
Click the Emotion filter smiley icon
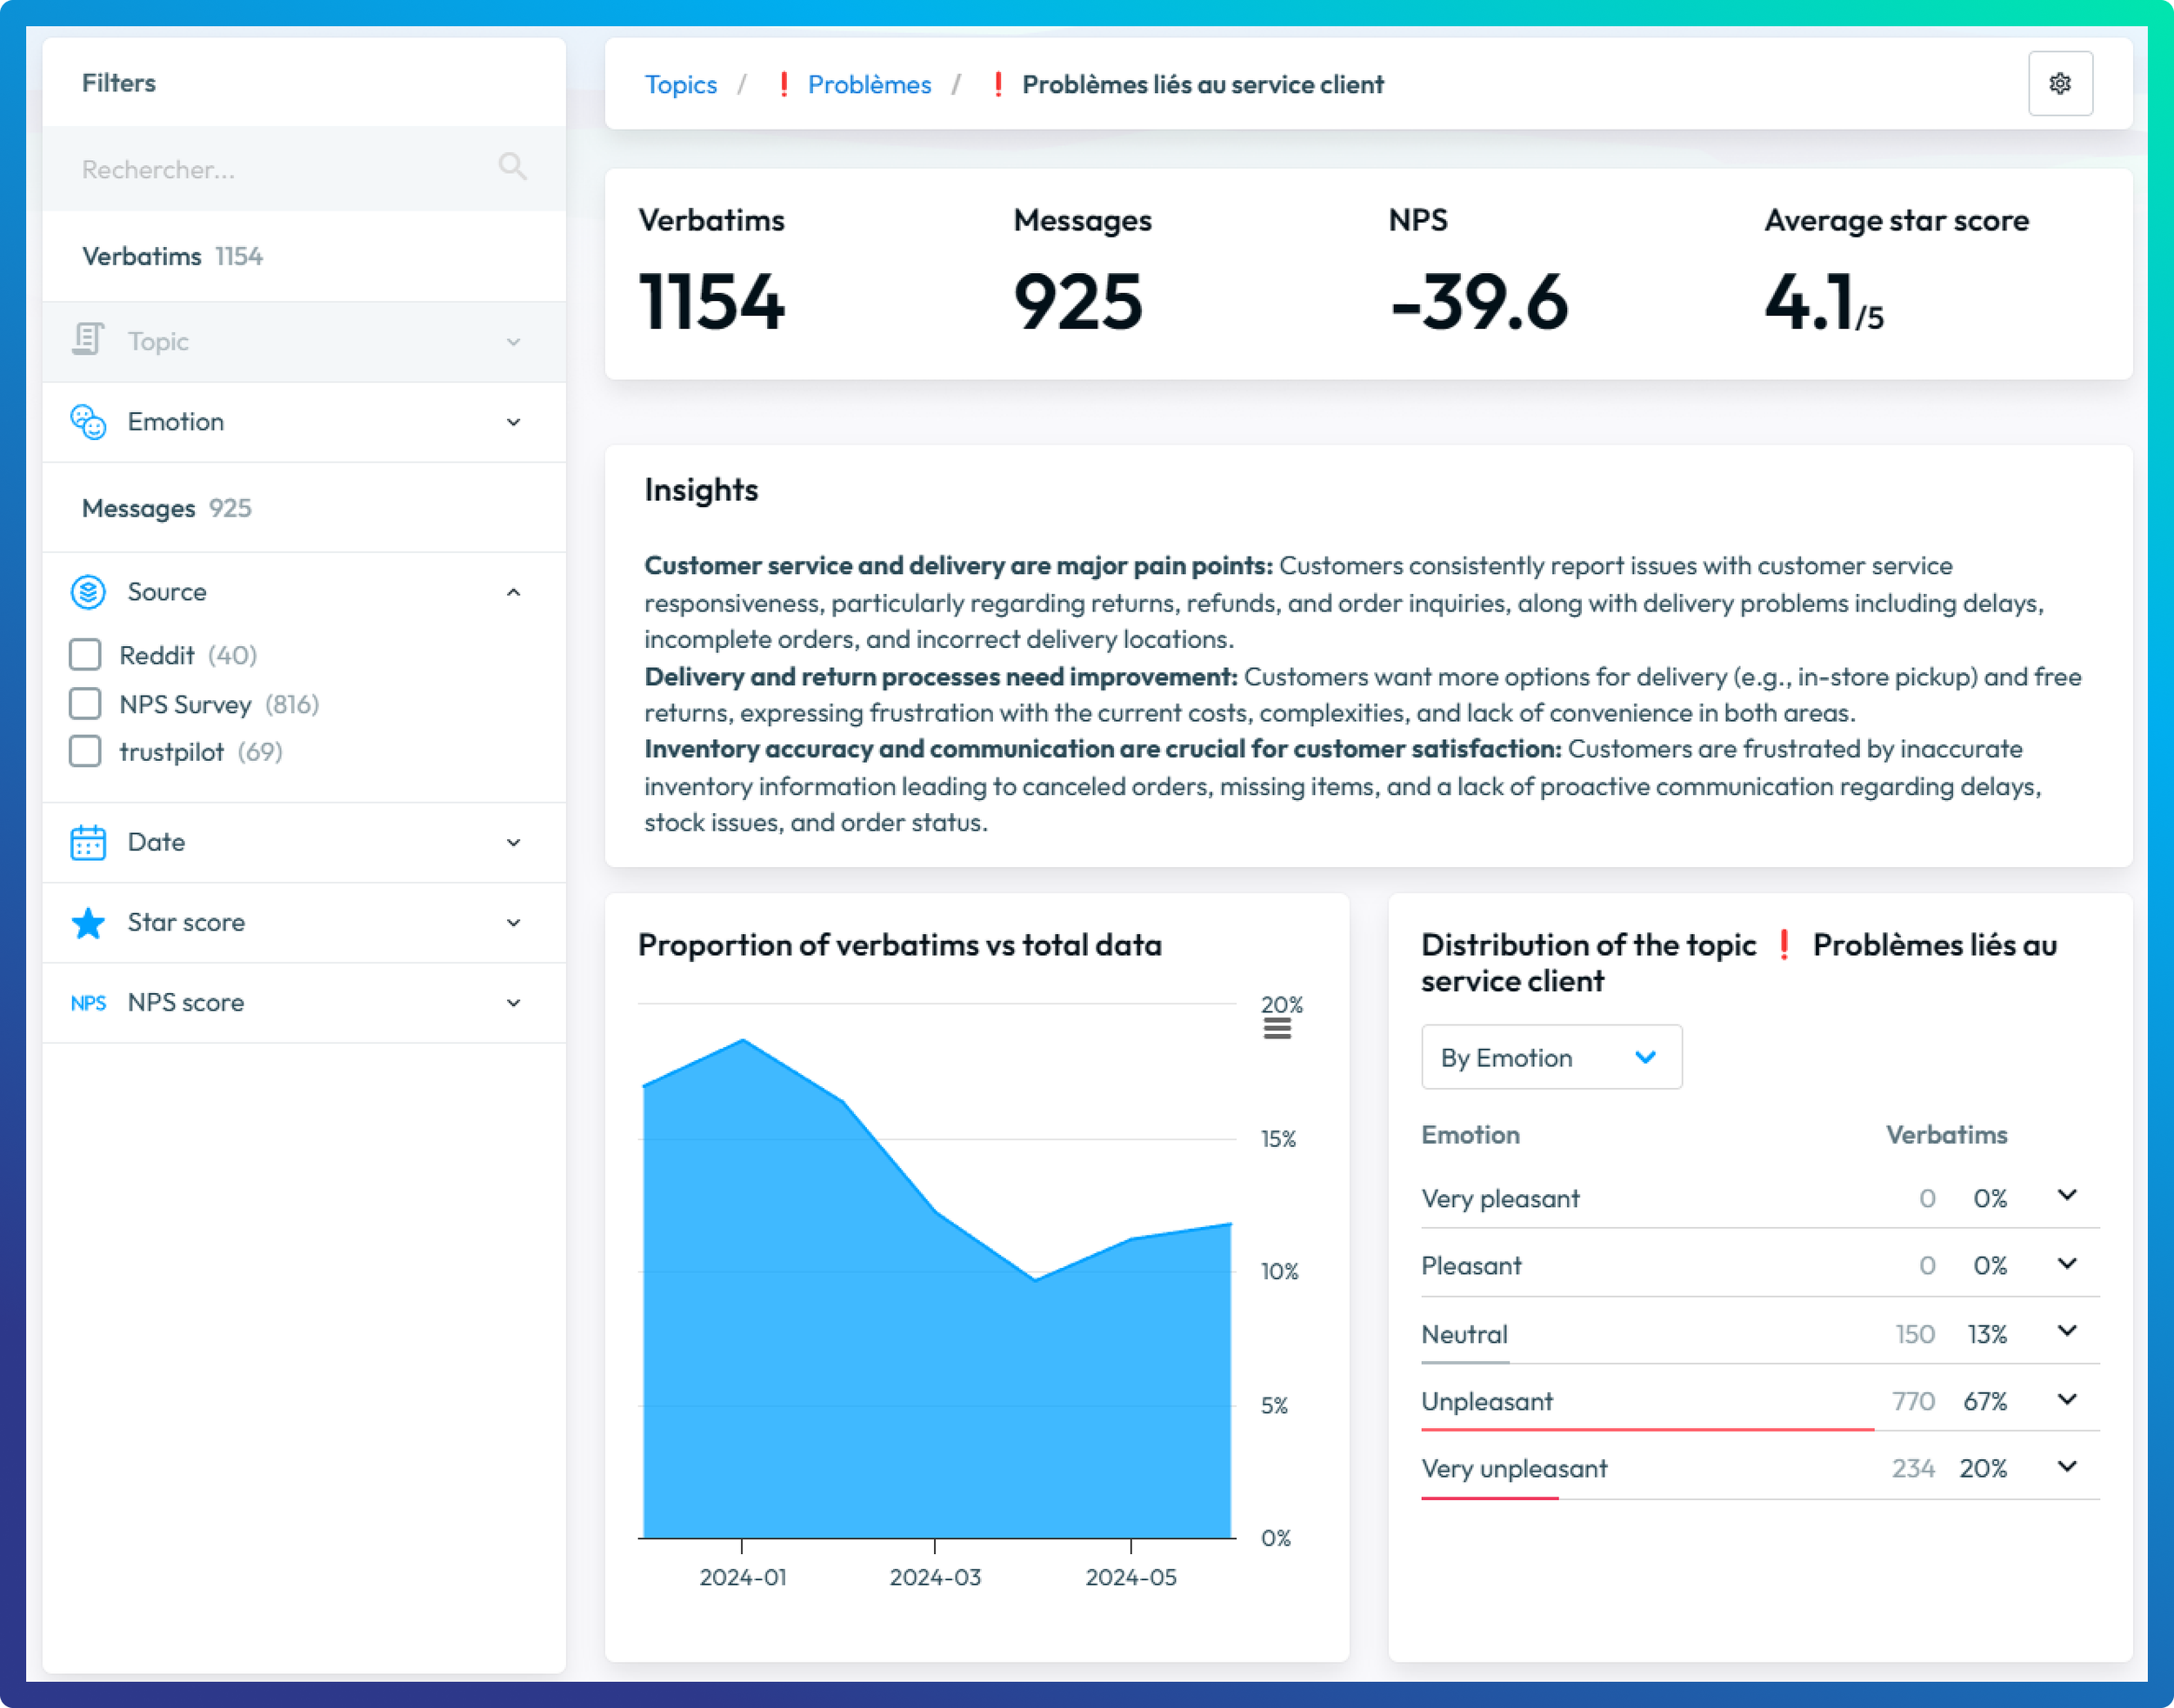point(88,421)
